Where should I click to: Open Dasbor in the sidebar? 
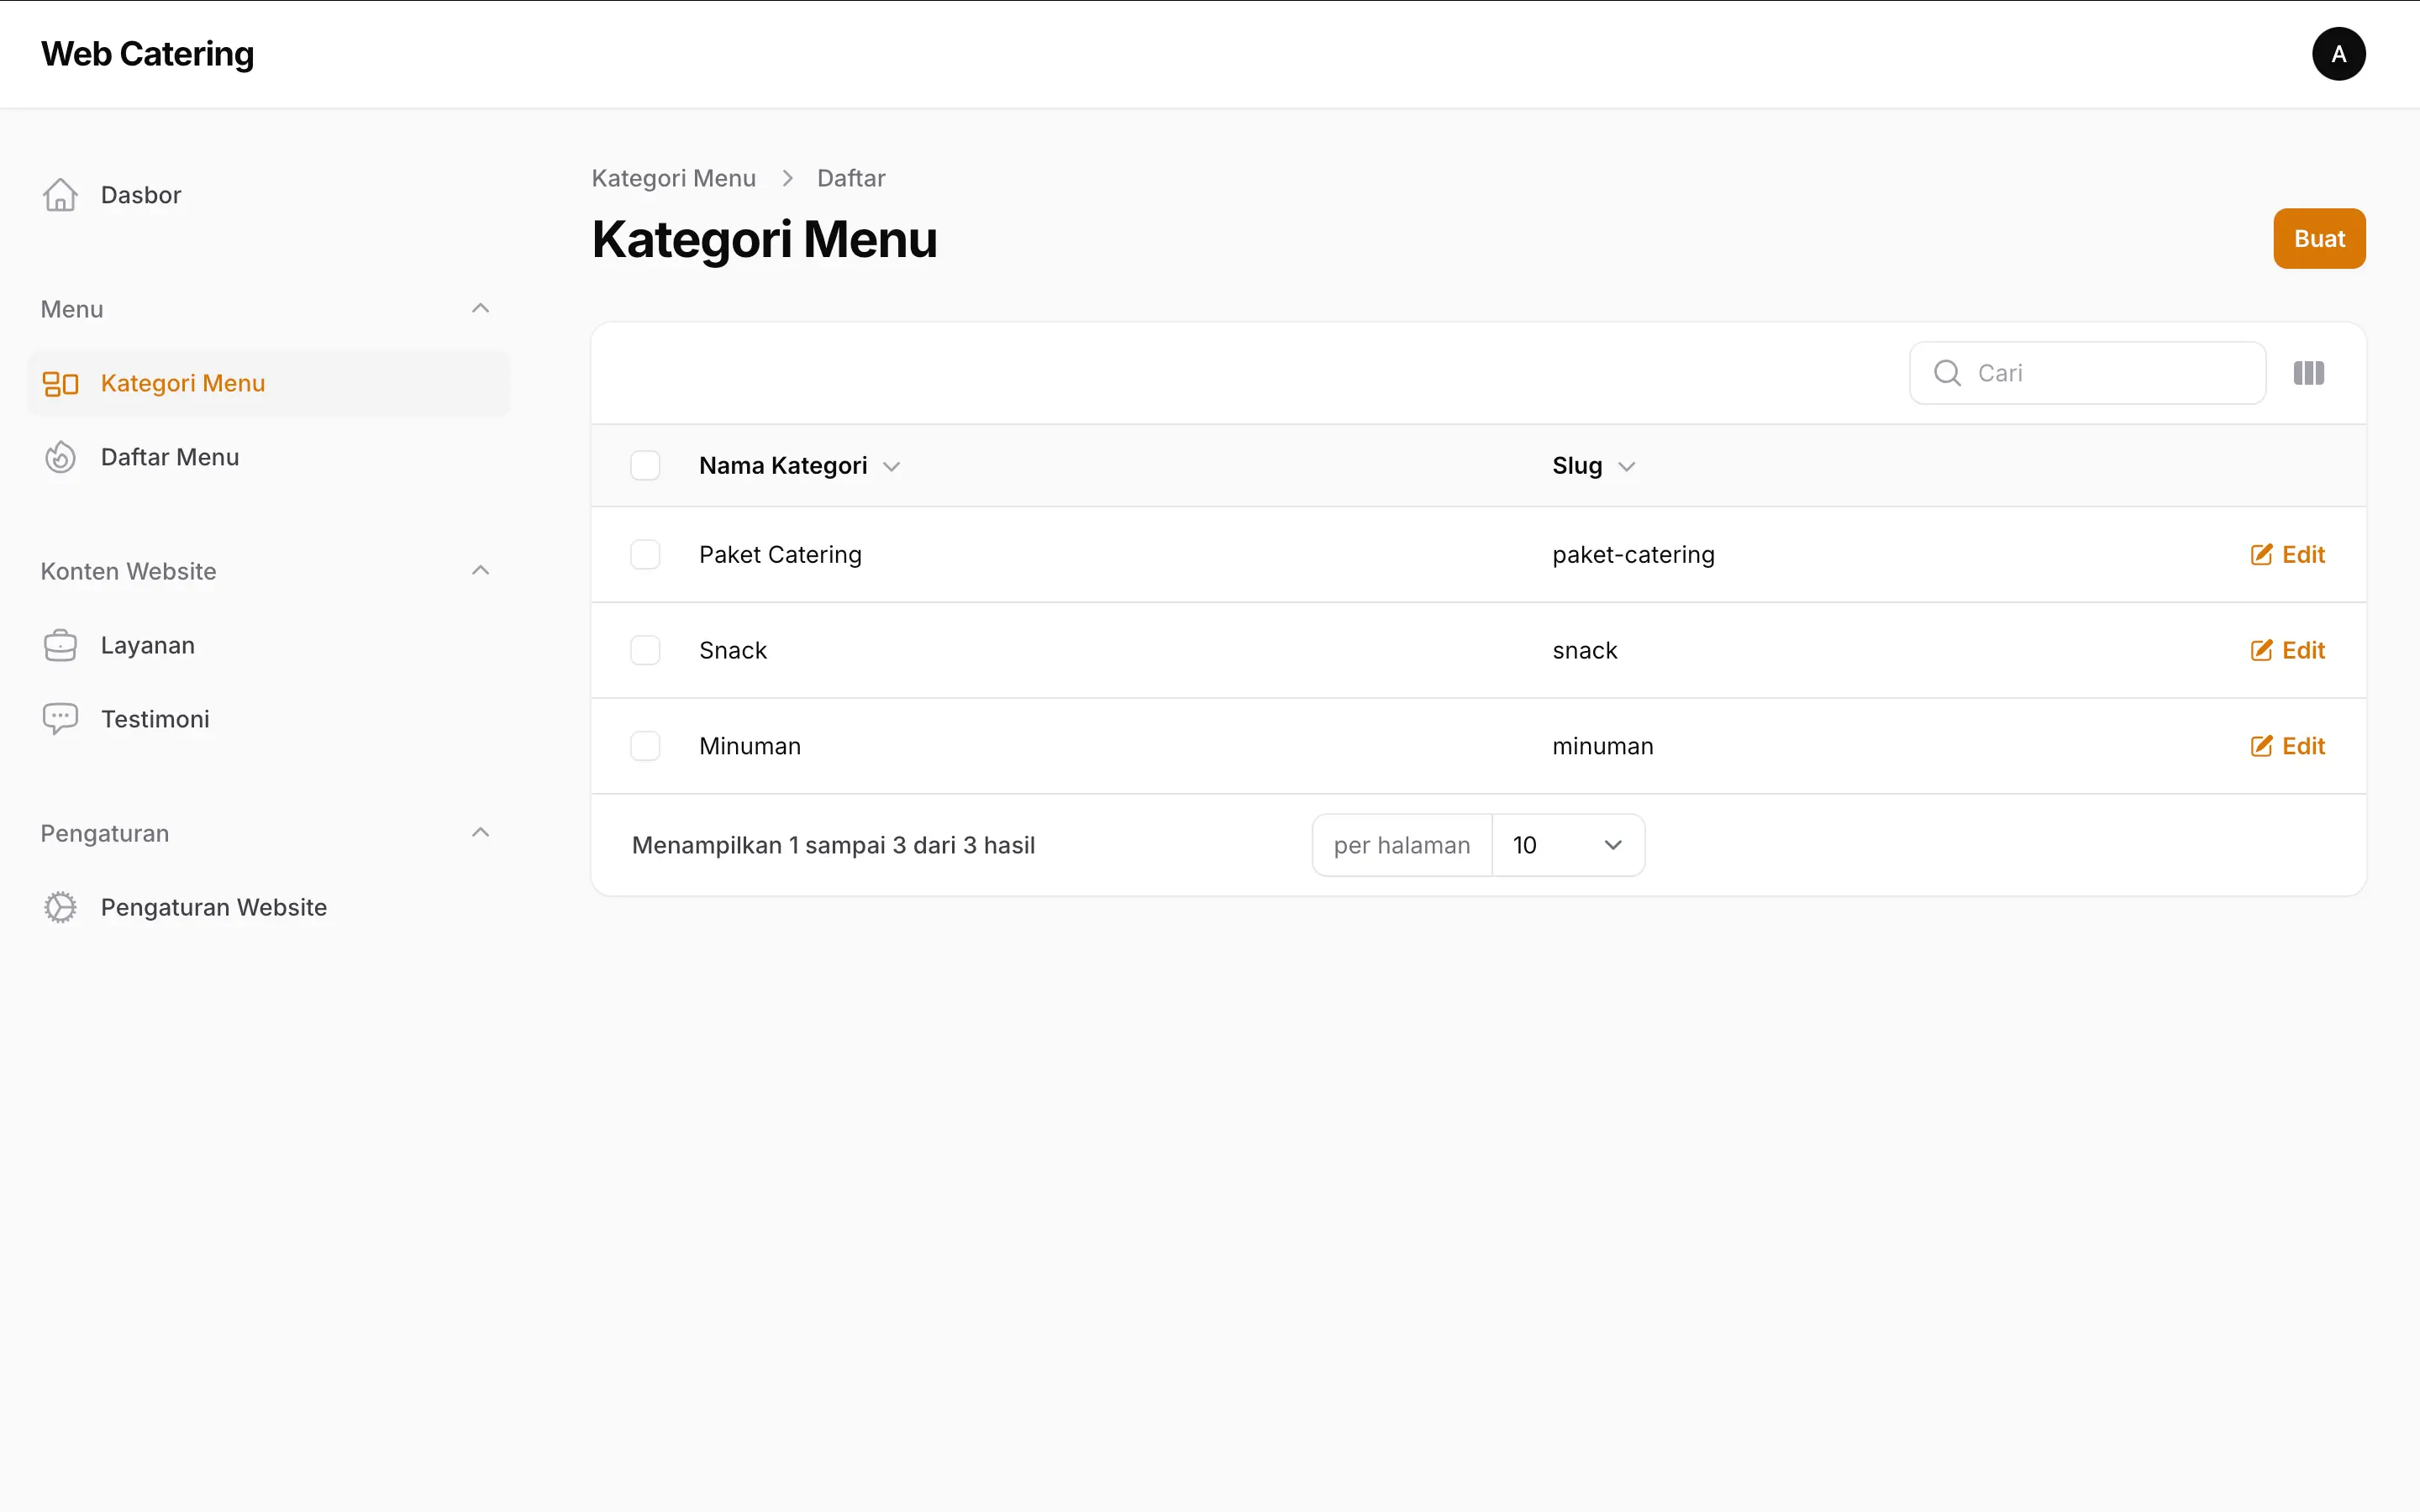[x=268, y=195]
